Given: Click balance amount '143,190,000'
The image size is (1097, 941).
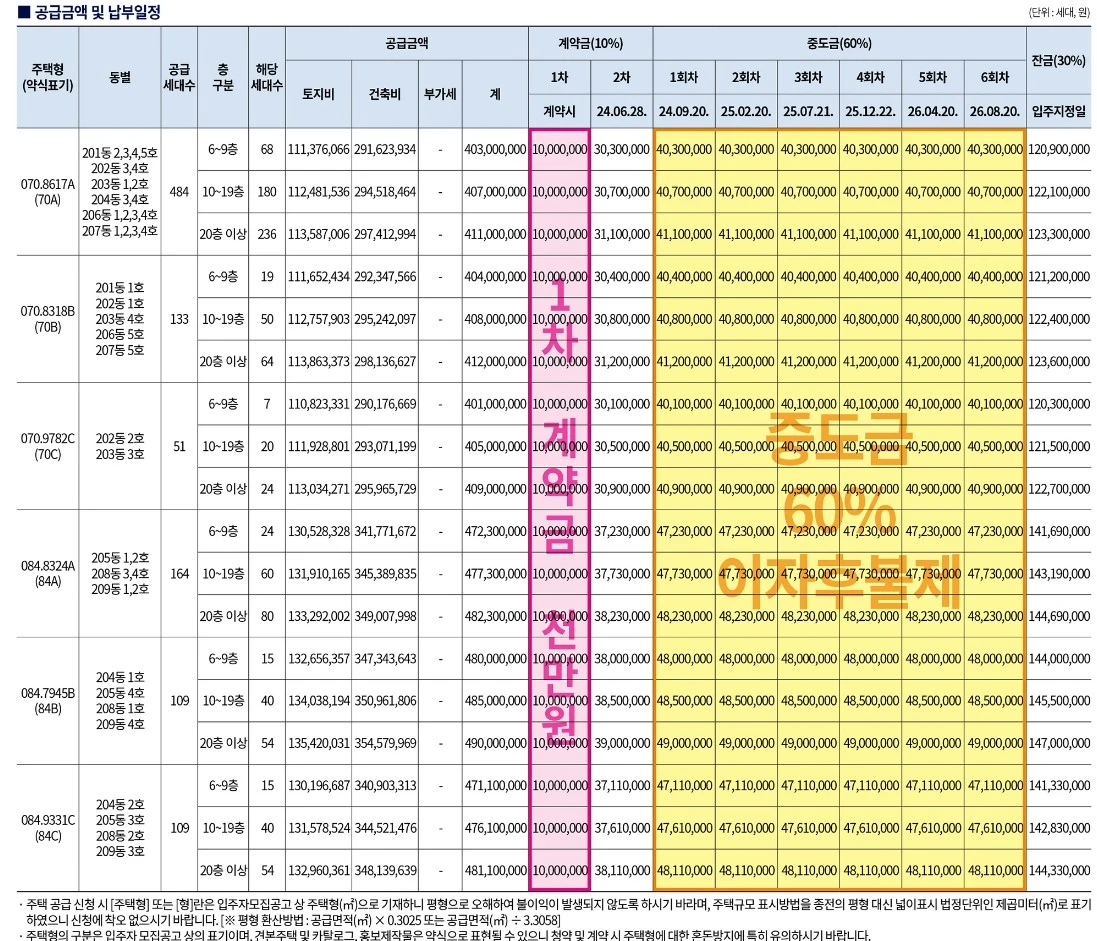Looking at the screenshot, I should pyautogui.click(x=1059, y=574).
